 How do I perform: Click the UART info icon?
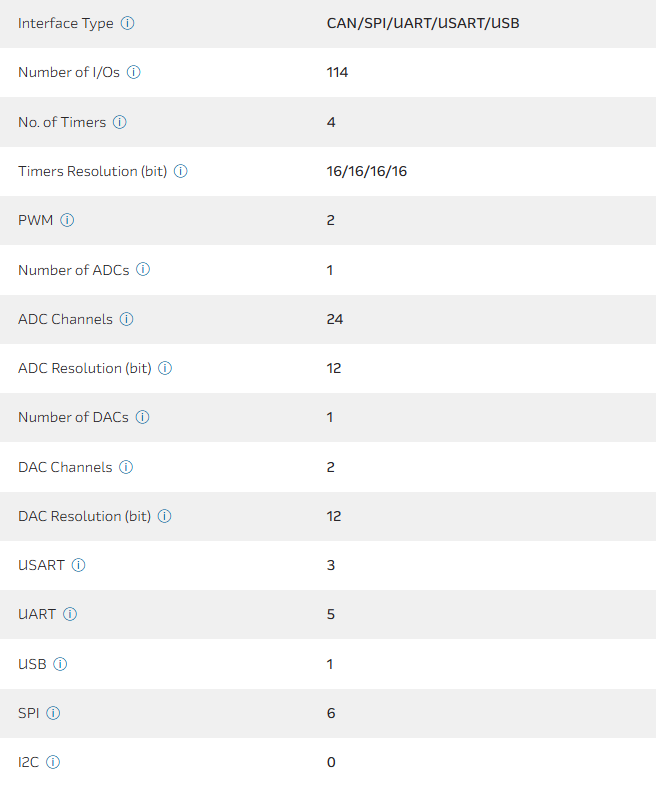tap(70, 614)
